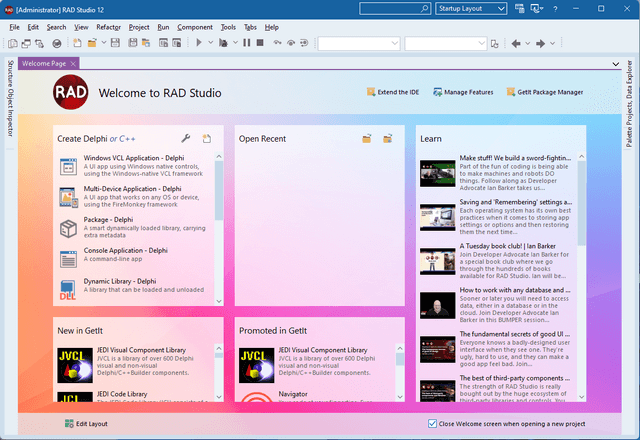Expand the second empty toolbar combo box

tap(481, 43)
